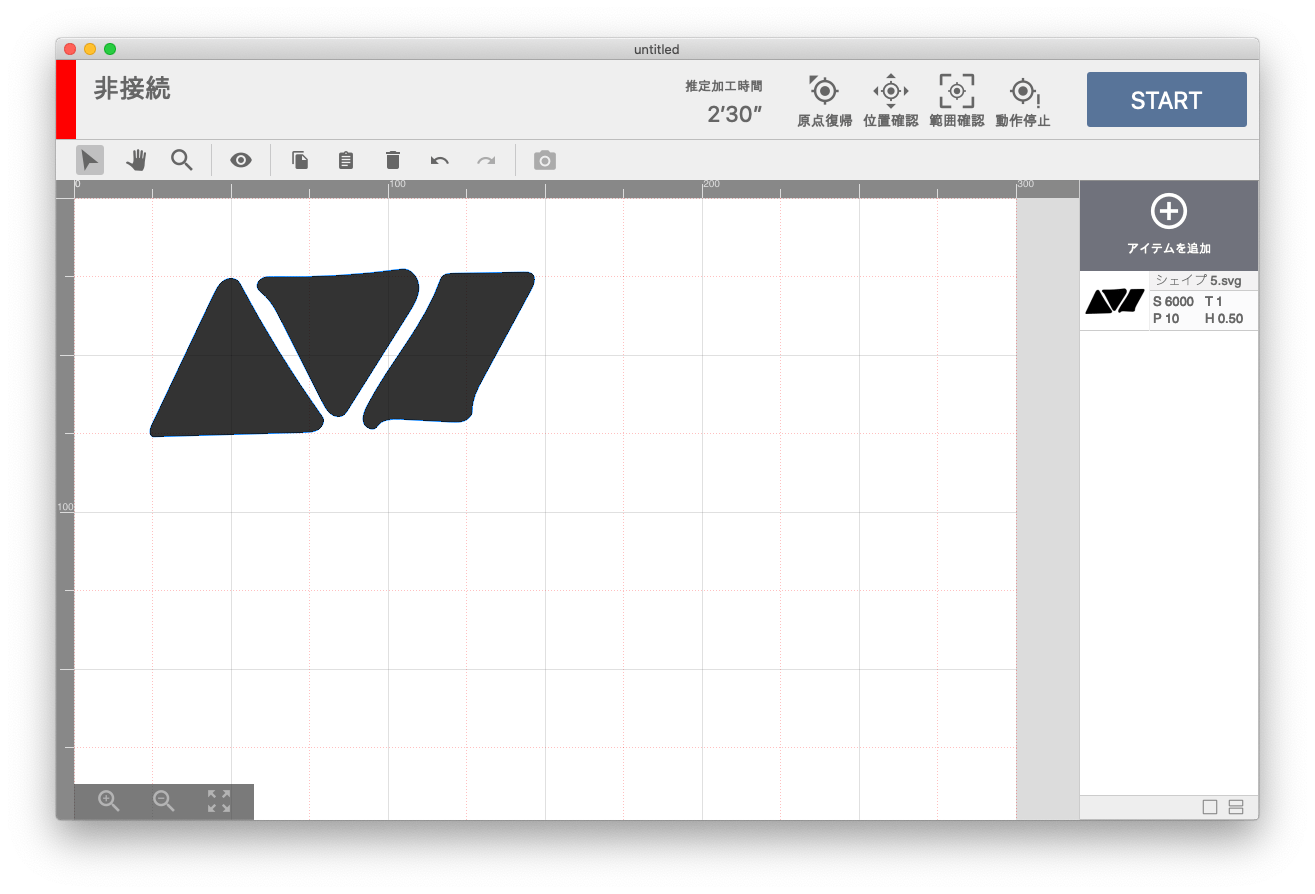Click the 非接続 connection status label

tap(132, 88)
